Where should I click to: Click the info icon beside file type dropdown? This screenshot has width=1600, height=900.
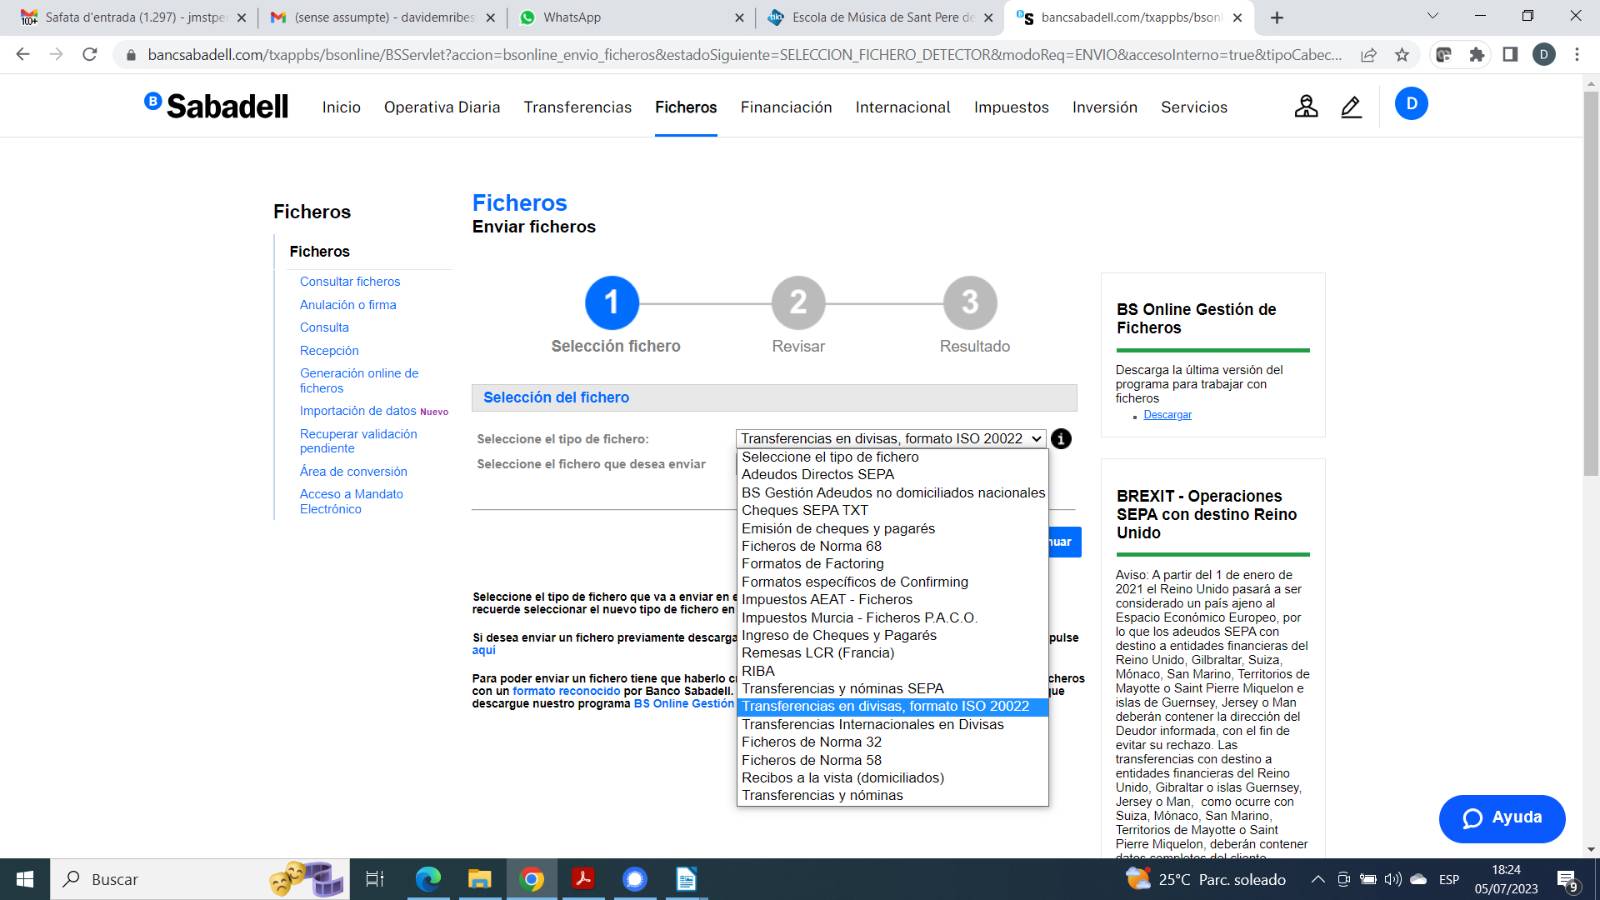point(1061,439)
